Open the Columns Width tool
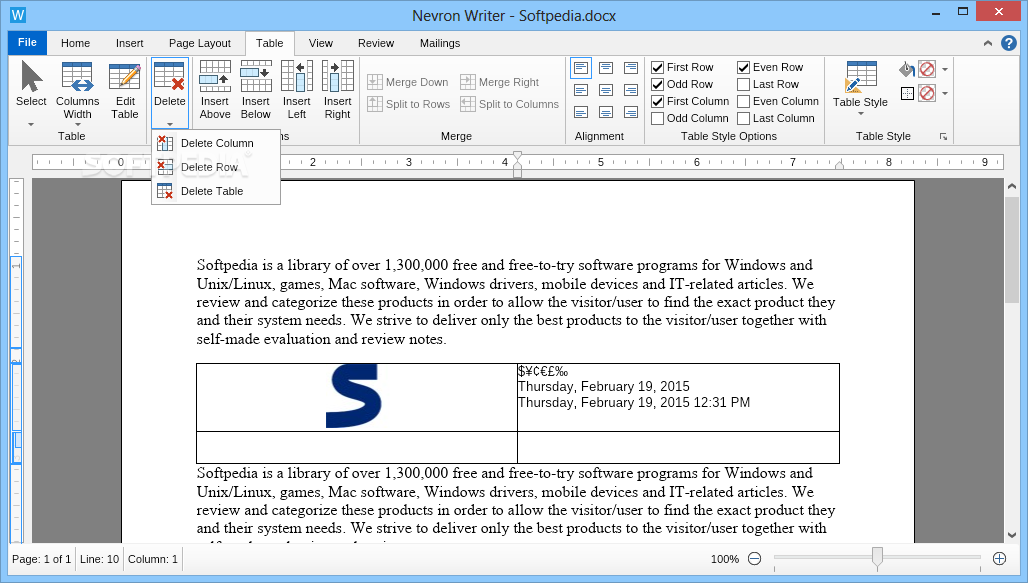 (77, 90)
